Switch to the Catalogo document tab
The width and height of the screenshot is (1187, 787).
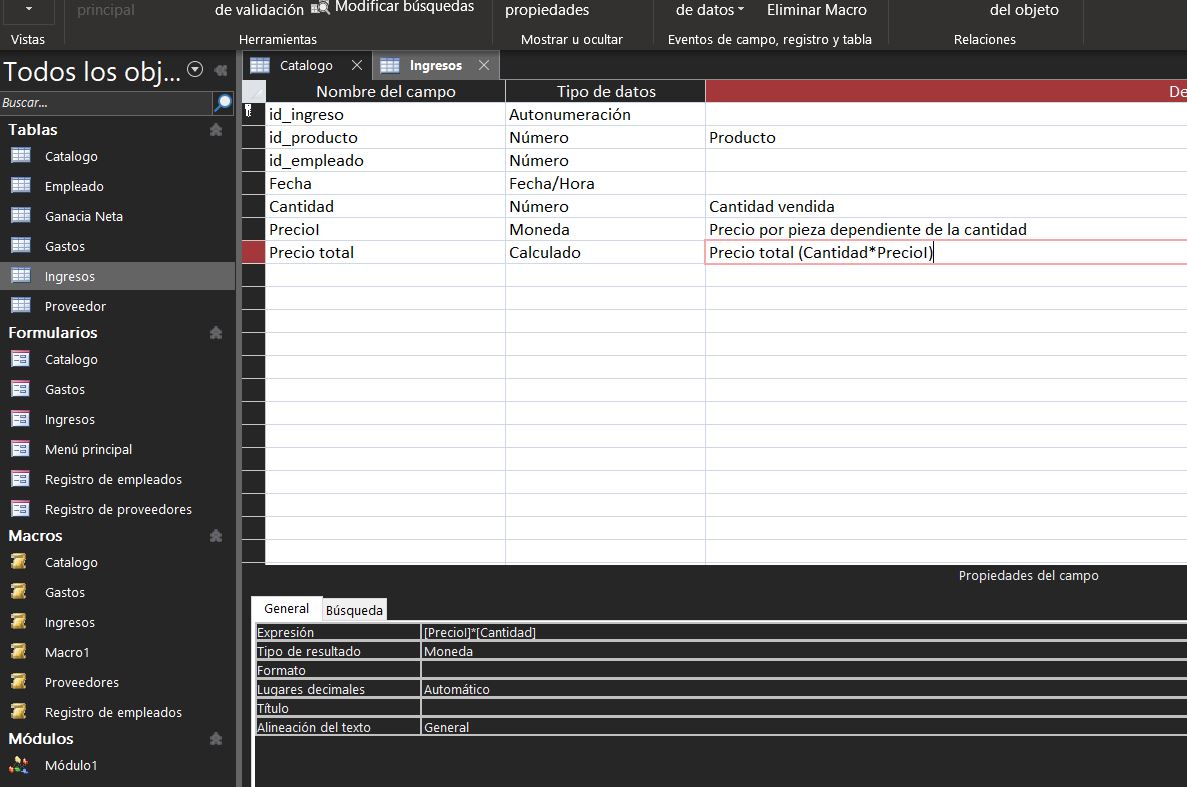[x=306, y=65]
